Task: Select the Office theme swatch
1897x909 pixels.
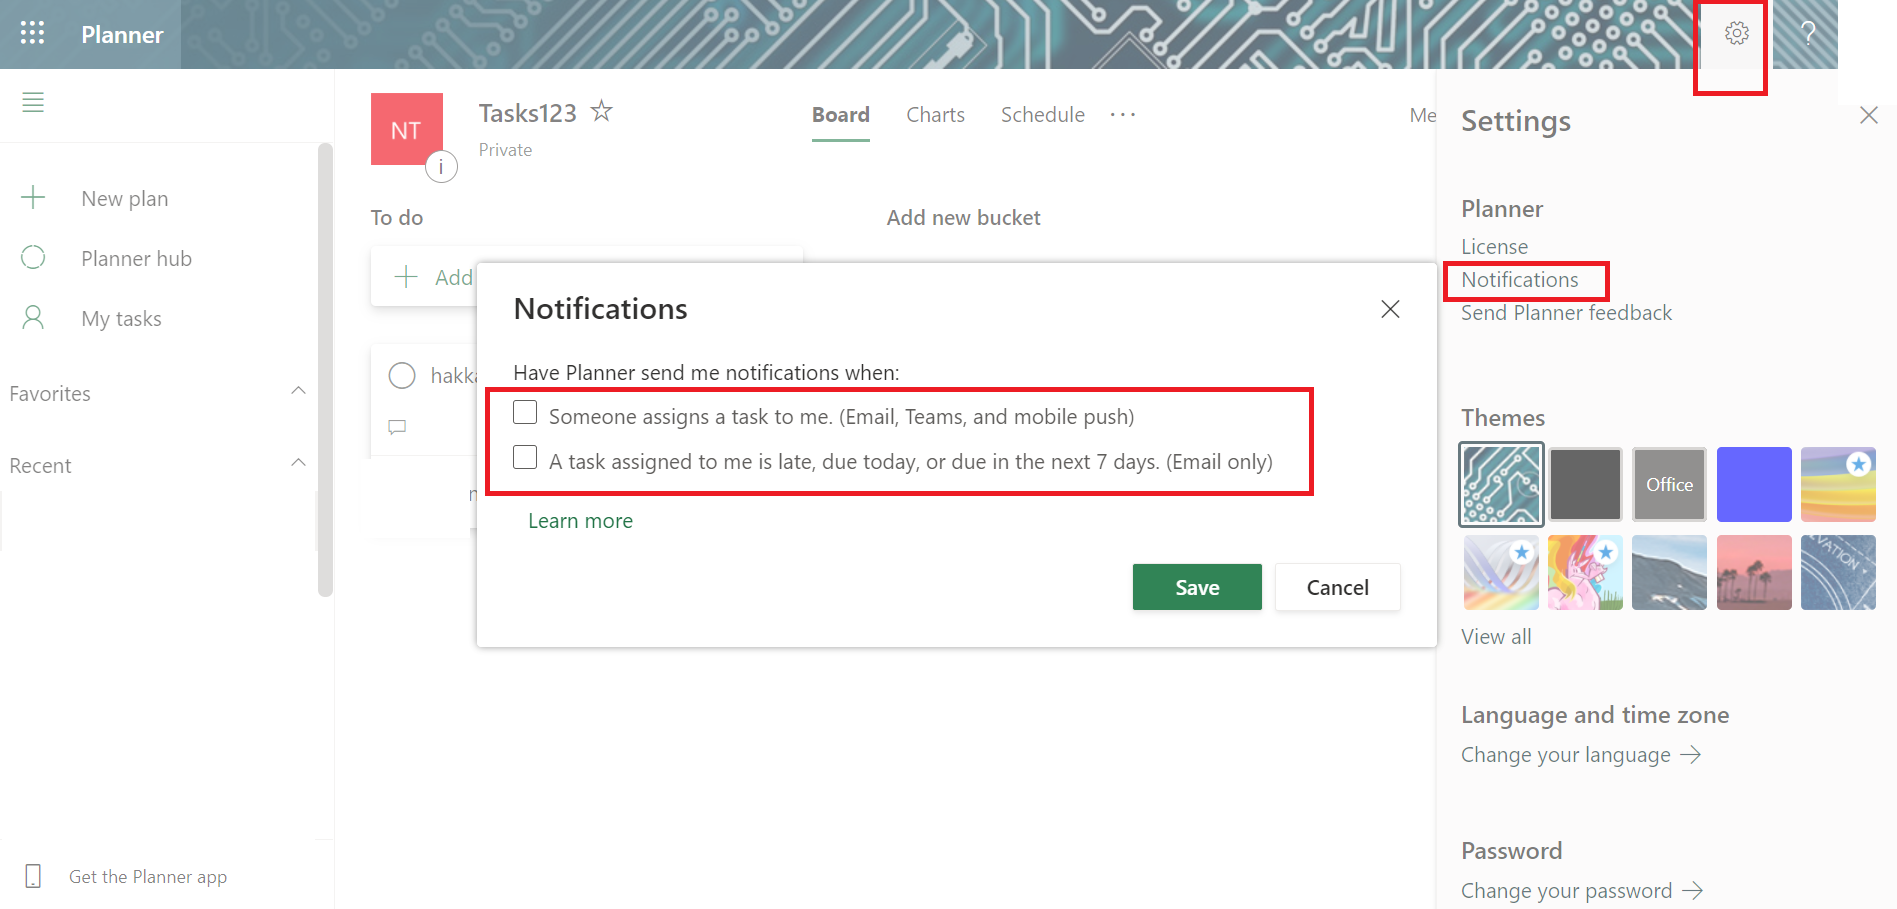Action: click(1669, 484)
